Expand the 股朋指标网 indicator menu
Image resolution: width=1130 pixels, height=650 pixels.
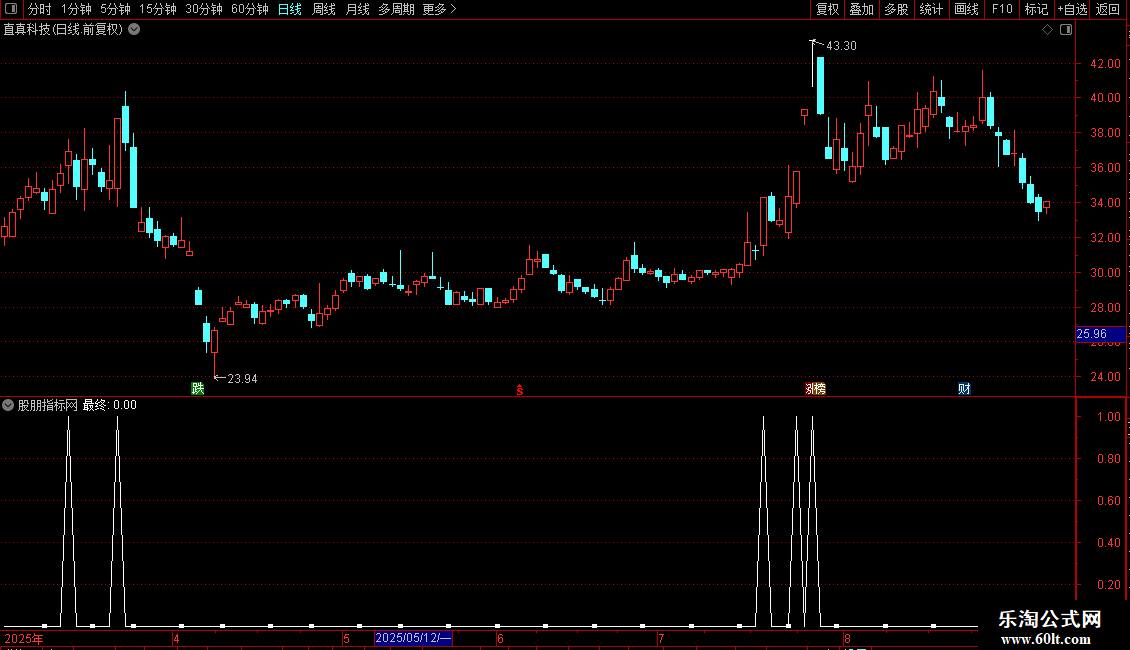(8, 405)
